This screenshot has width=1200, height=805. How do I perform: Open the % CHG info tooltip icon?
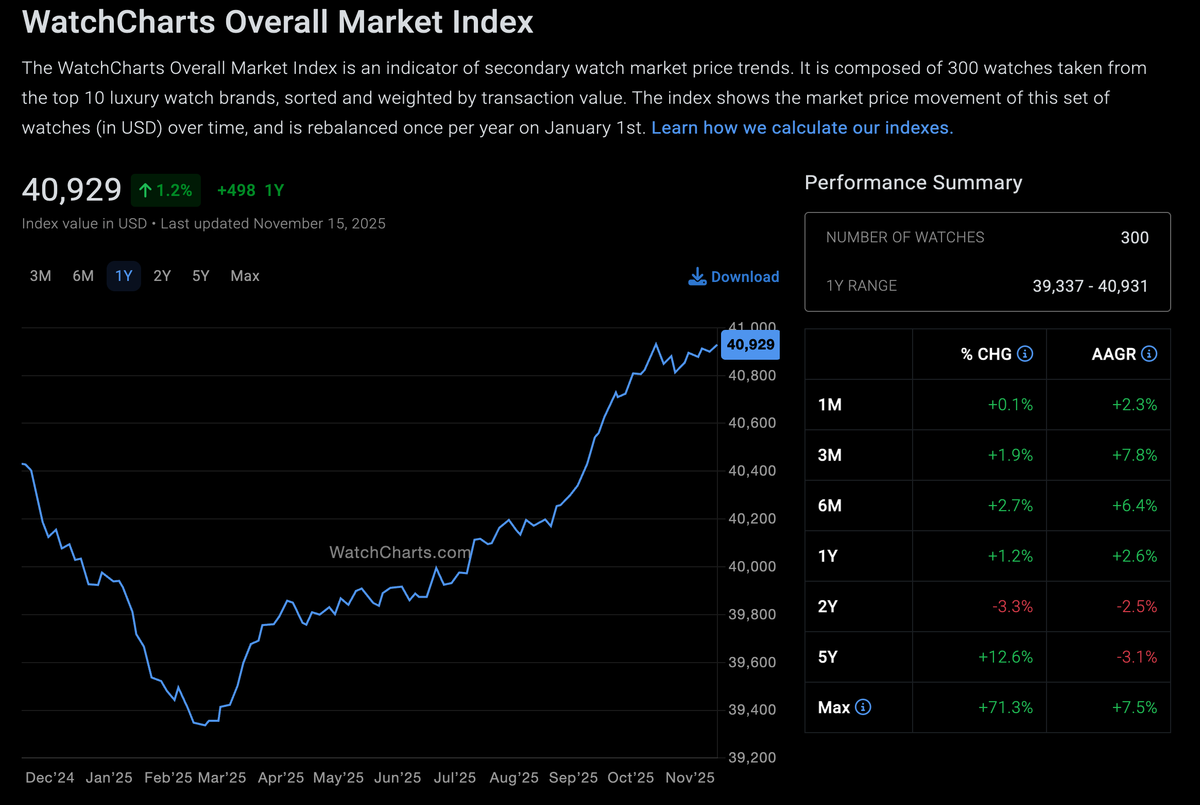pyautogui.click(x=1026, y=354)
